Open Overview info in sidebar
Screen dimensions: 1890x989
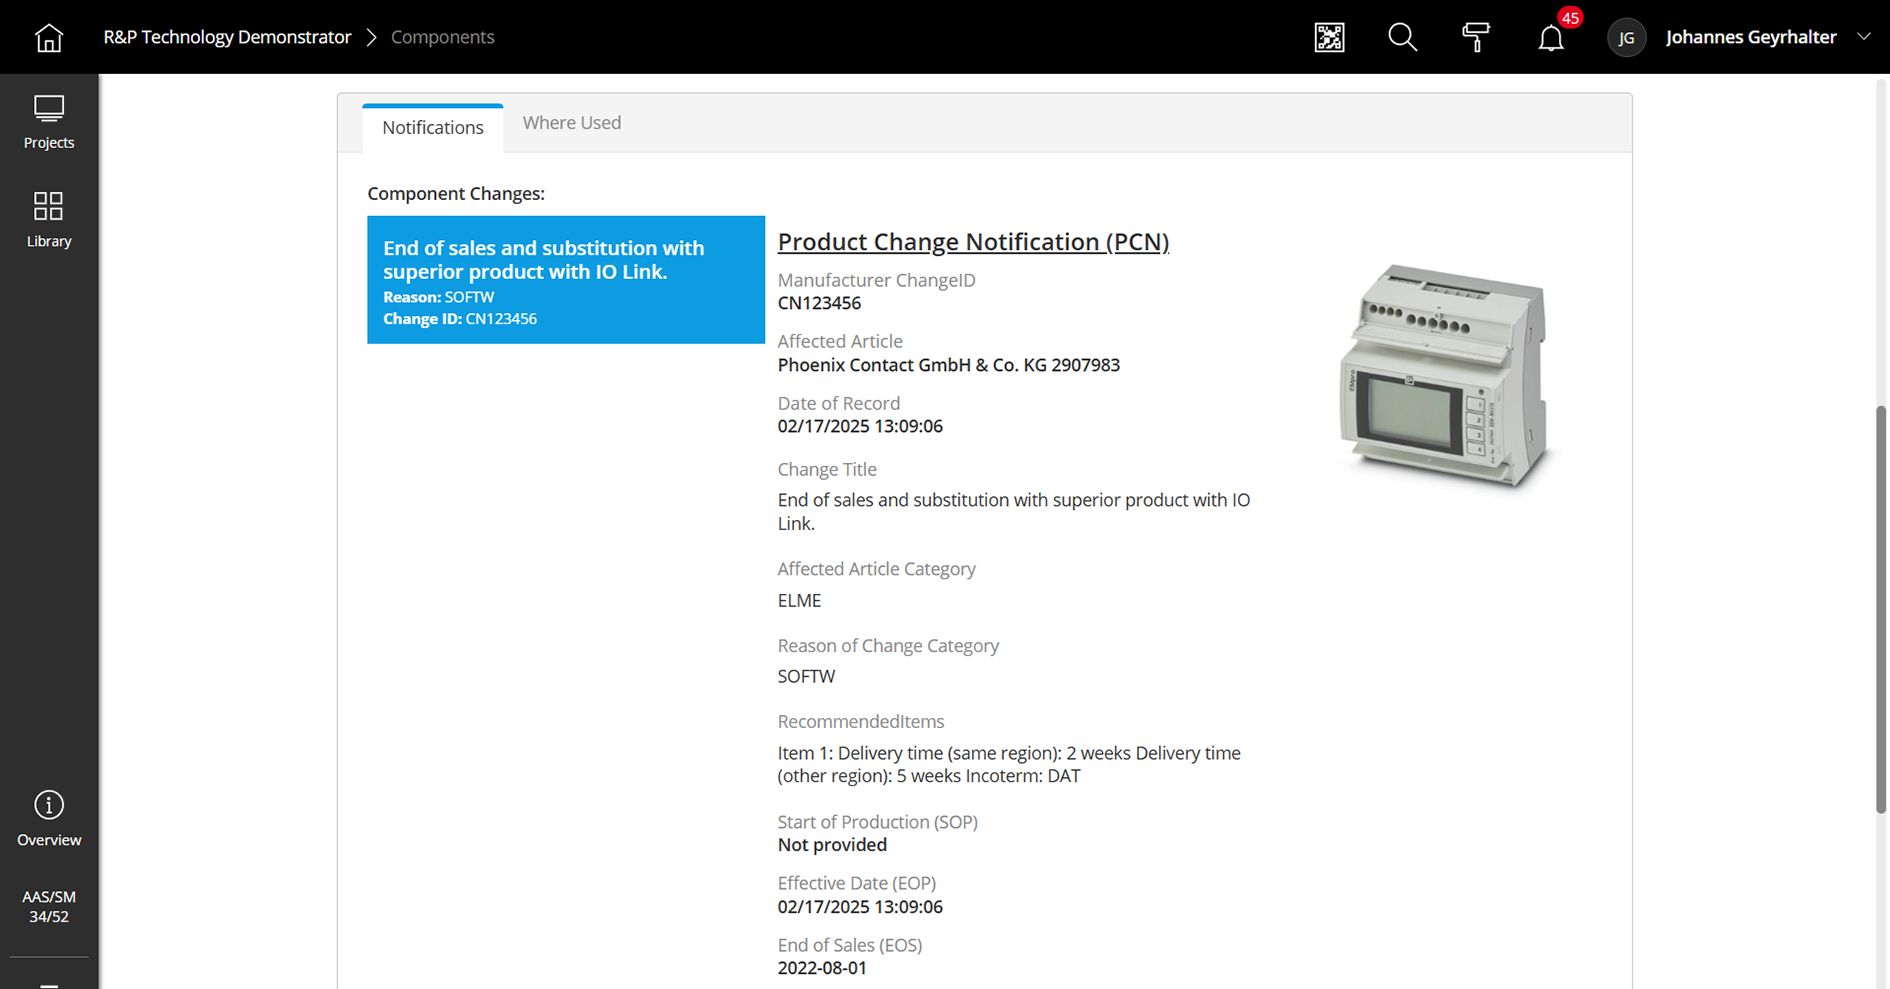(x=48, y=819)
